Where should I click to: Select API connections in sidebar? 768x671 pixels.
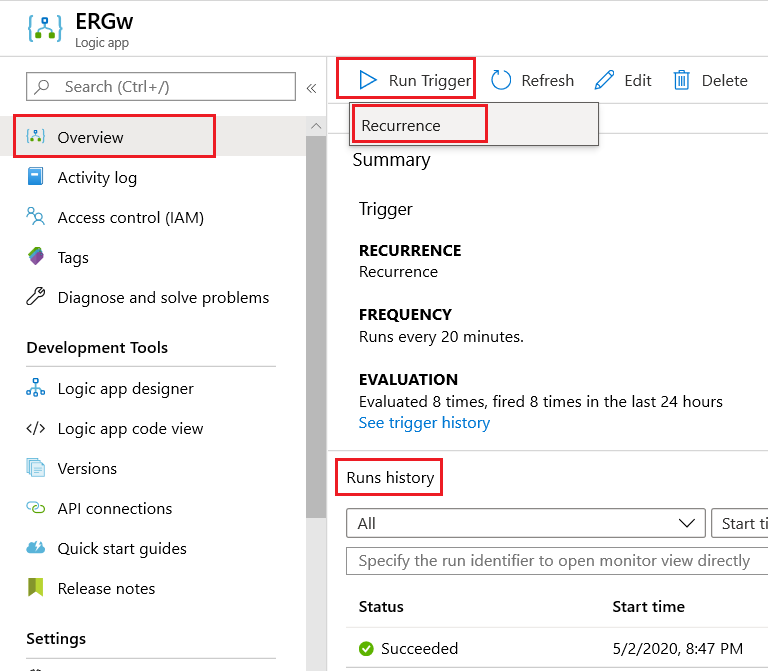tap(114, 508)
